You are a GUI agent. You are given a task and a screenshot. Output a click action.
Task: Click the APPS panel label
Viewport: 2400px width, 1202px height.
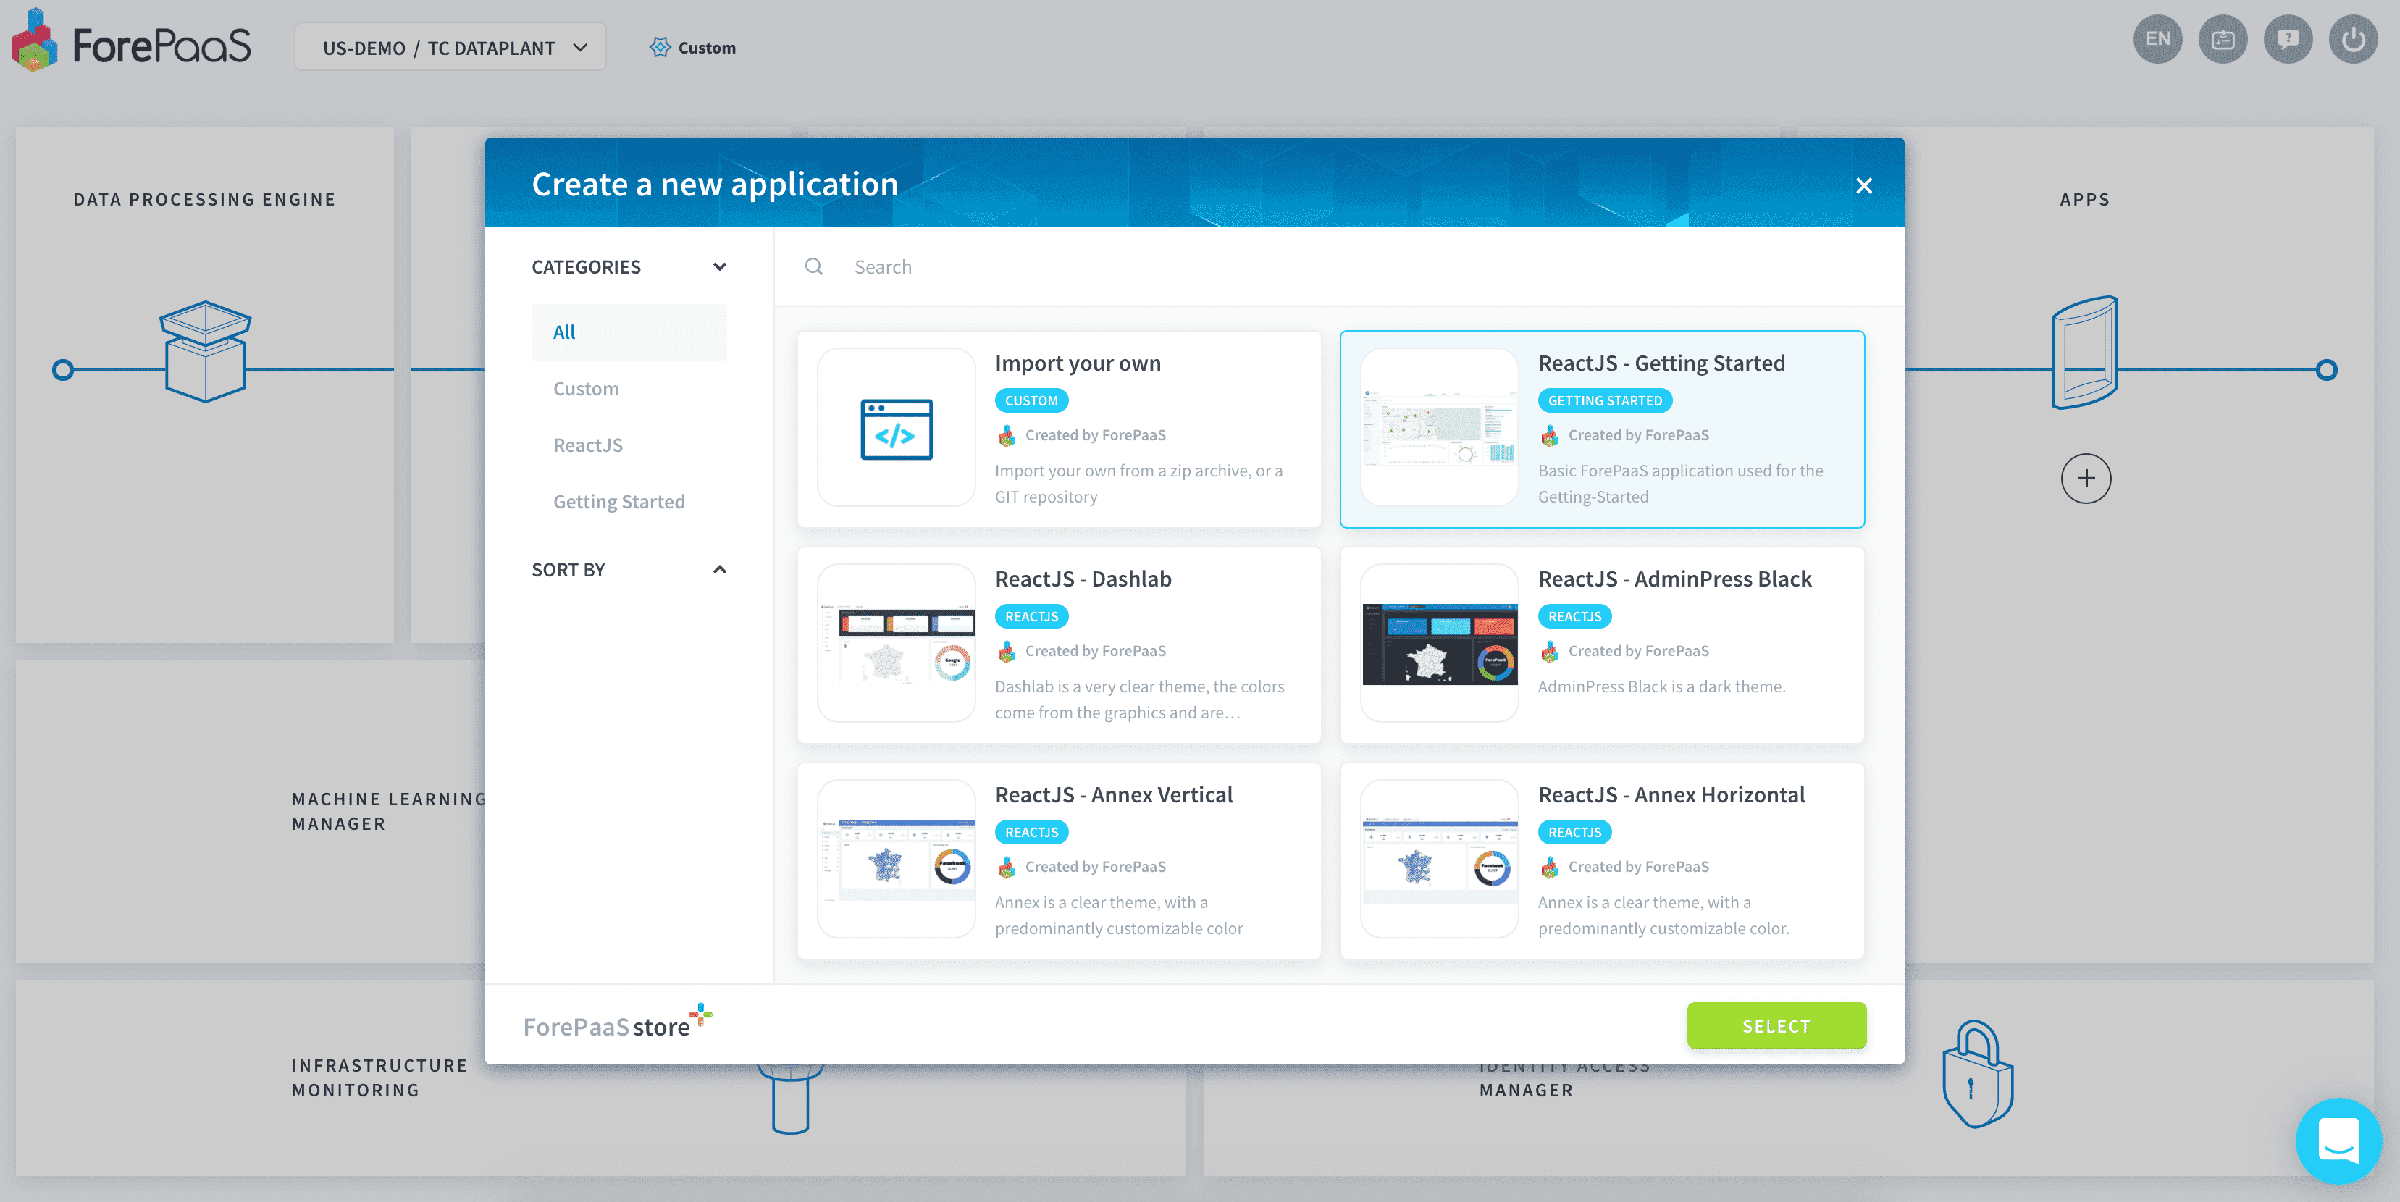pos(2085,200)
